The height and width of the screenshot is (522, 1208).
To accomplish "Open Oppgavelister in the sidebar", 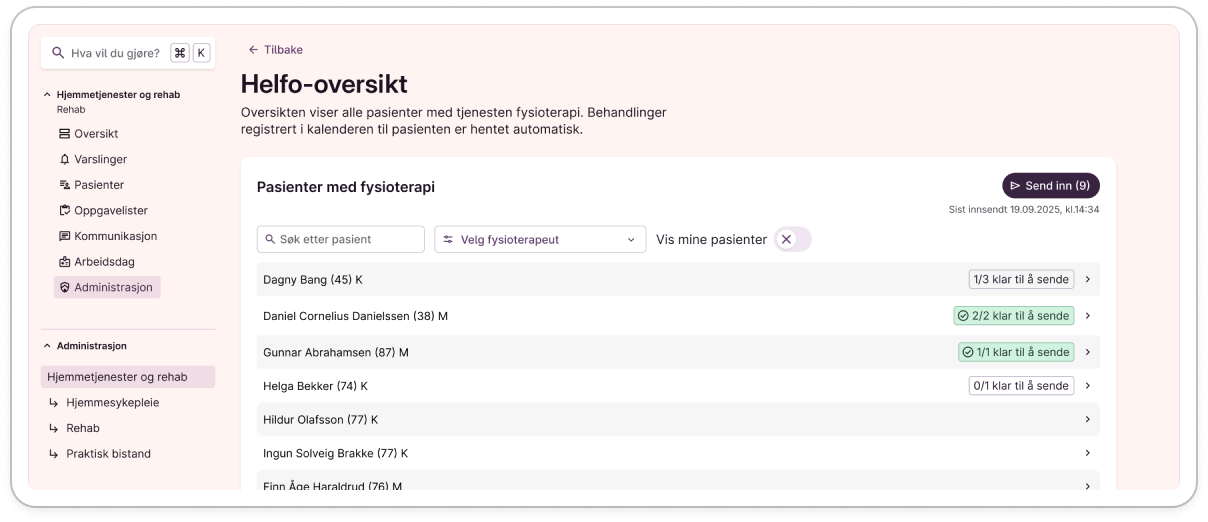I will pos(110,211).
